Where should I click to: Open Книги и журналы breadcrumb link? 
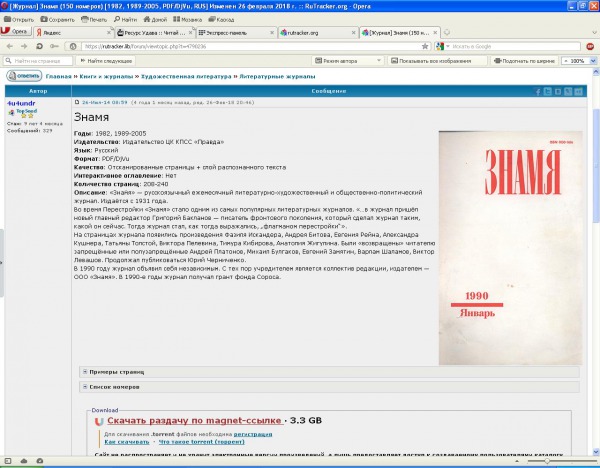[106, 77]
